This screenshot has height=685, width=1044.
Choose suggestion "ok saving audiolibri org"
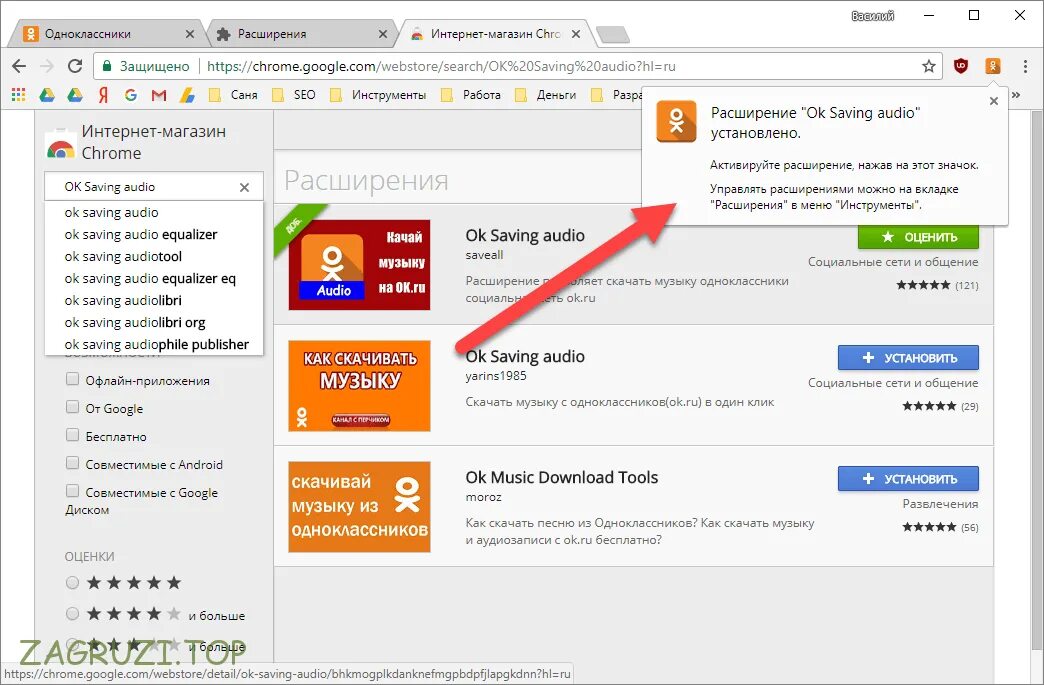[154, 322]
